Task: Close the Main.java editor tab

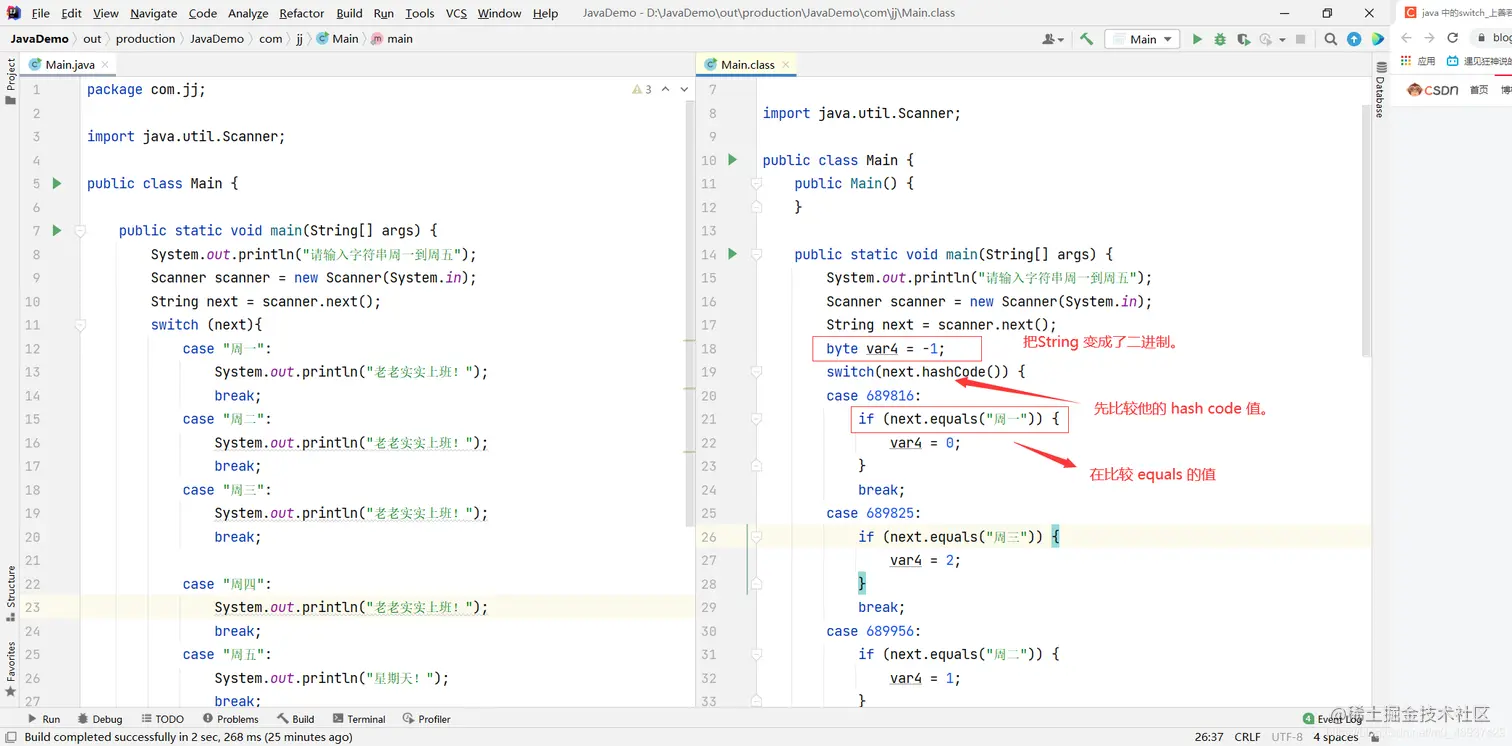Action: pyautogui.click(x=105, y=64)
